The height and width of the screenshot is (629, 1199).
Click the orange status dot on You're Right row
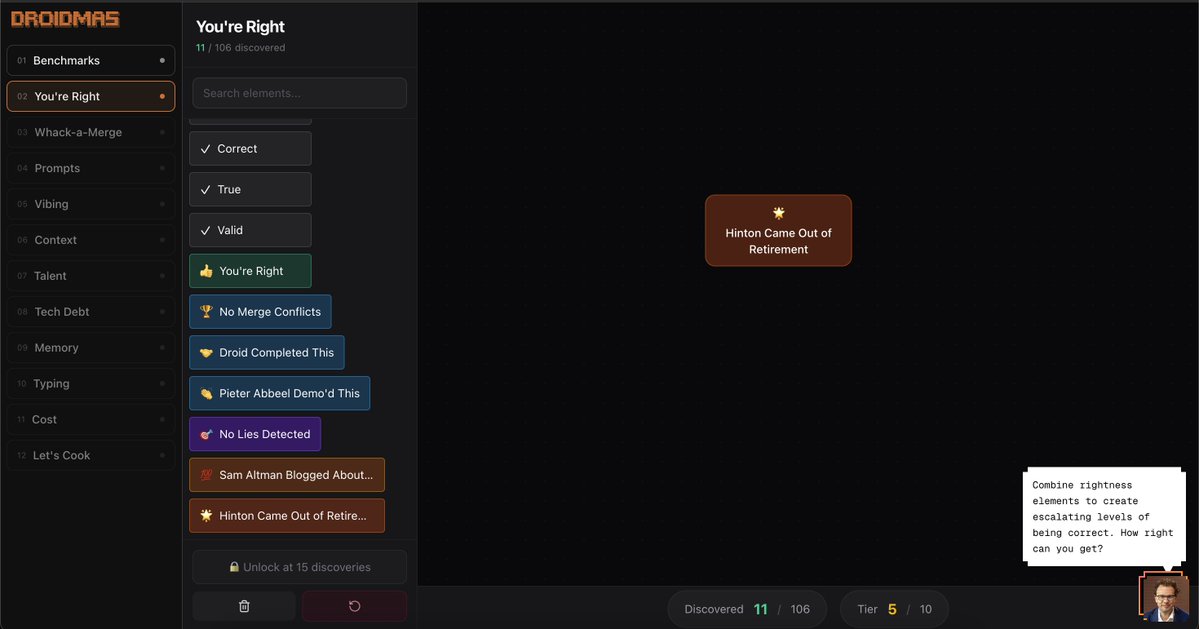(162, 96)
